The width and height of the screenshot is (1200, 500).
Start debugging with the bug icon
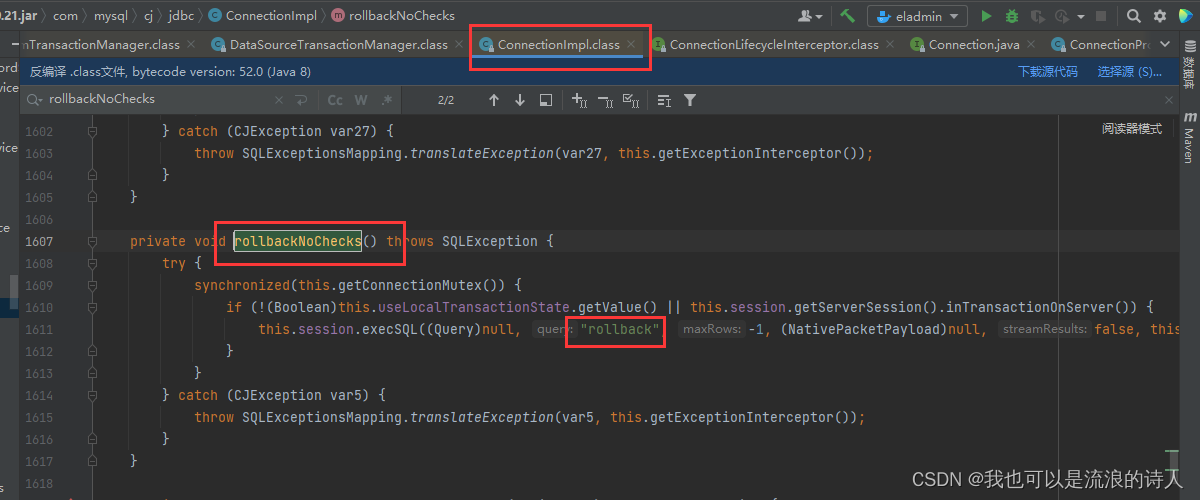click(x=1012, y=16)
